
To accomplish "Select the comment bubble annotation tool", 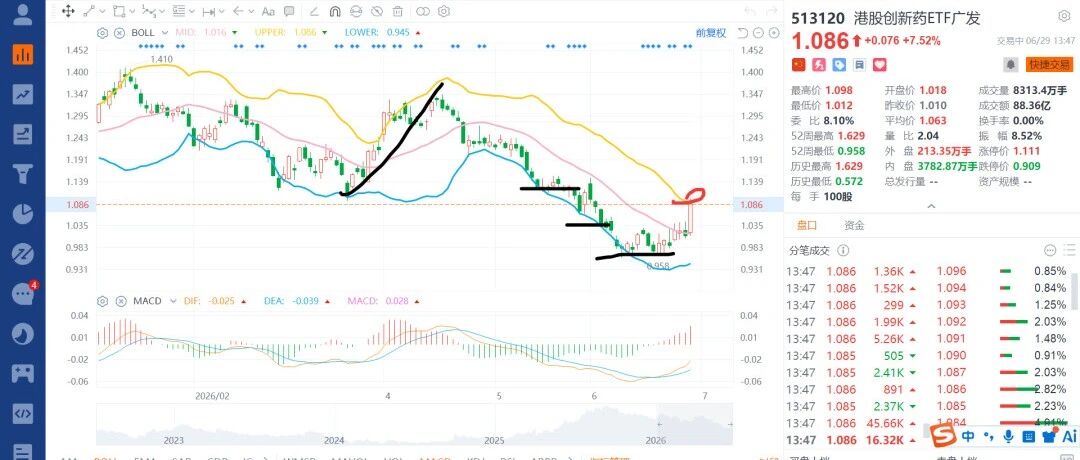I will coord(289,11).
